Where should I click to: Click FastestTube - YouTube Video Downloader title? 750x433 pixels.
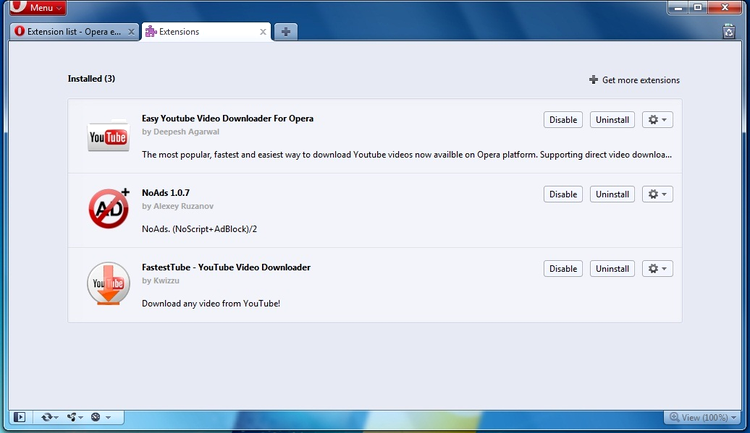[x=226, y=267]
